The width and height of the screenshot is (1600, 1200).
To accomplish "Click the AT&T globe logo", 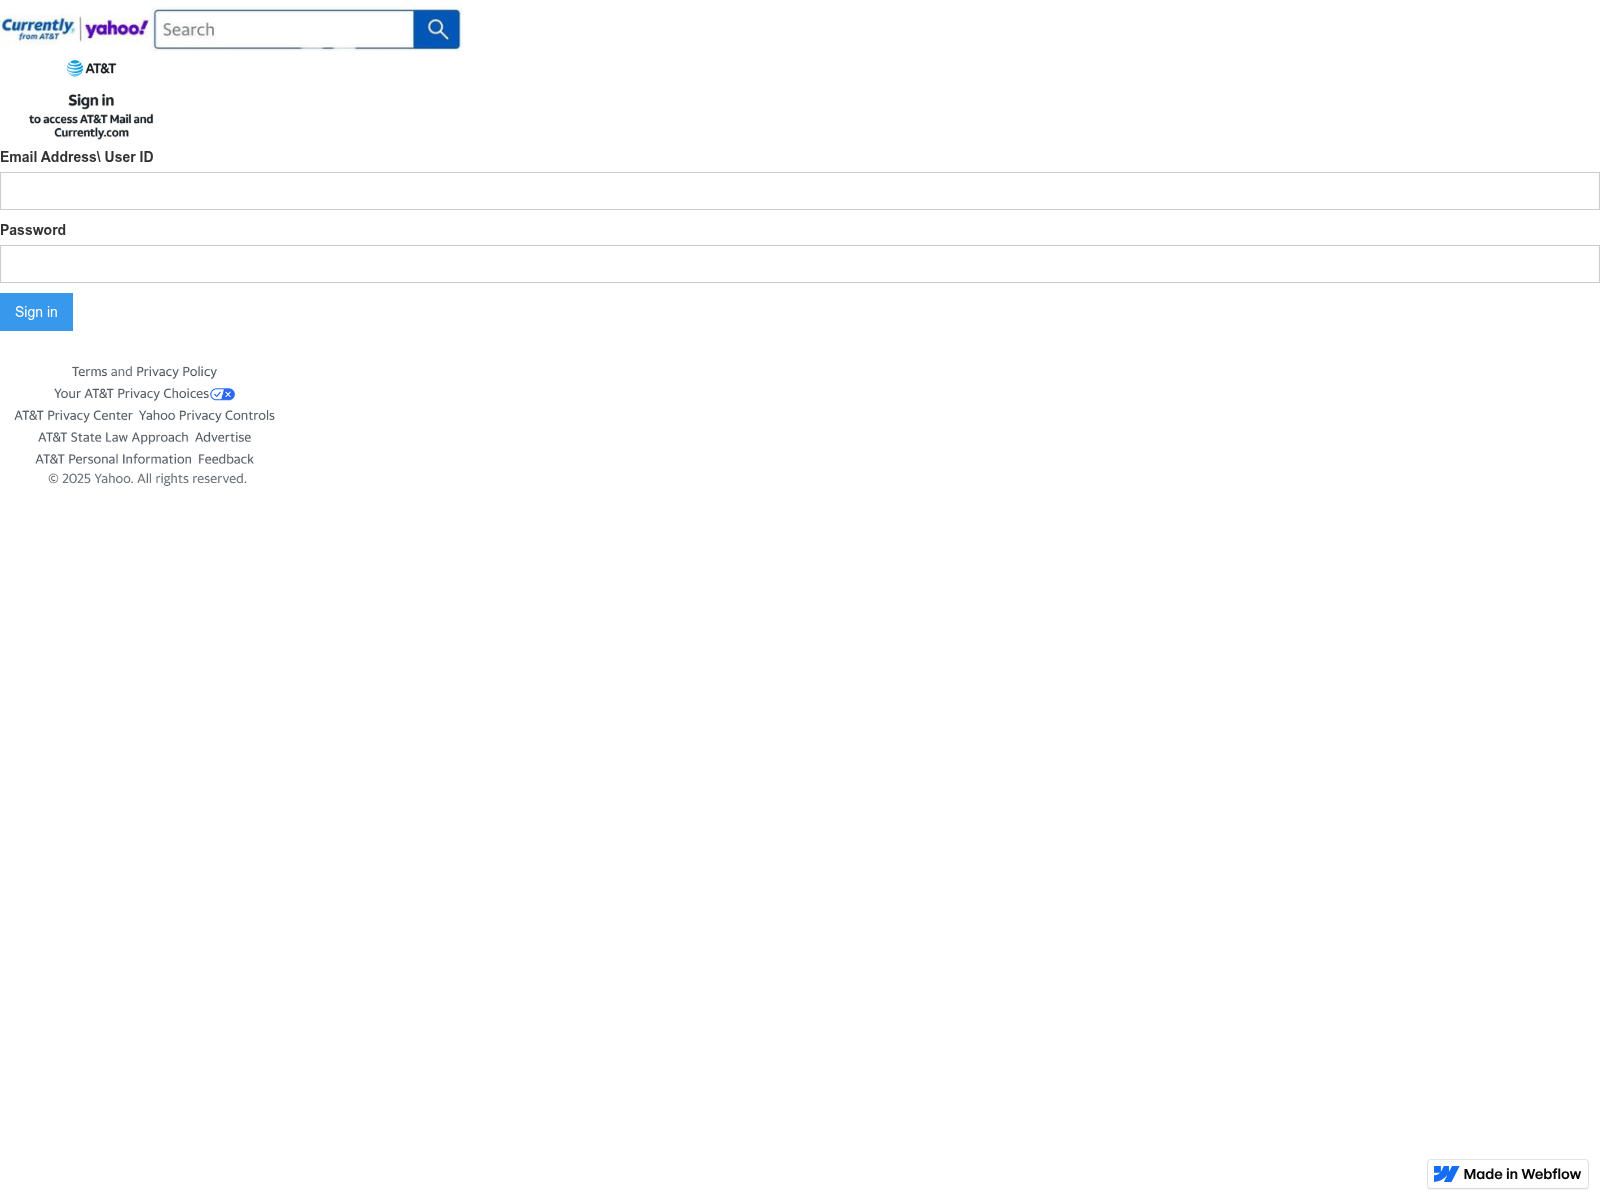I will tap(75, 68).
